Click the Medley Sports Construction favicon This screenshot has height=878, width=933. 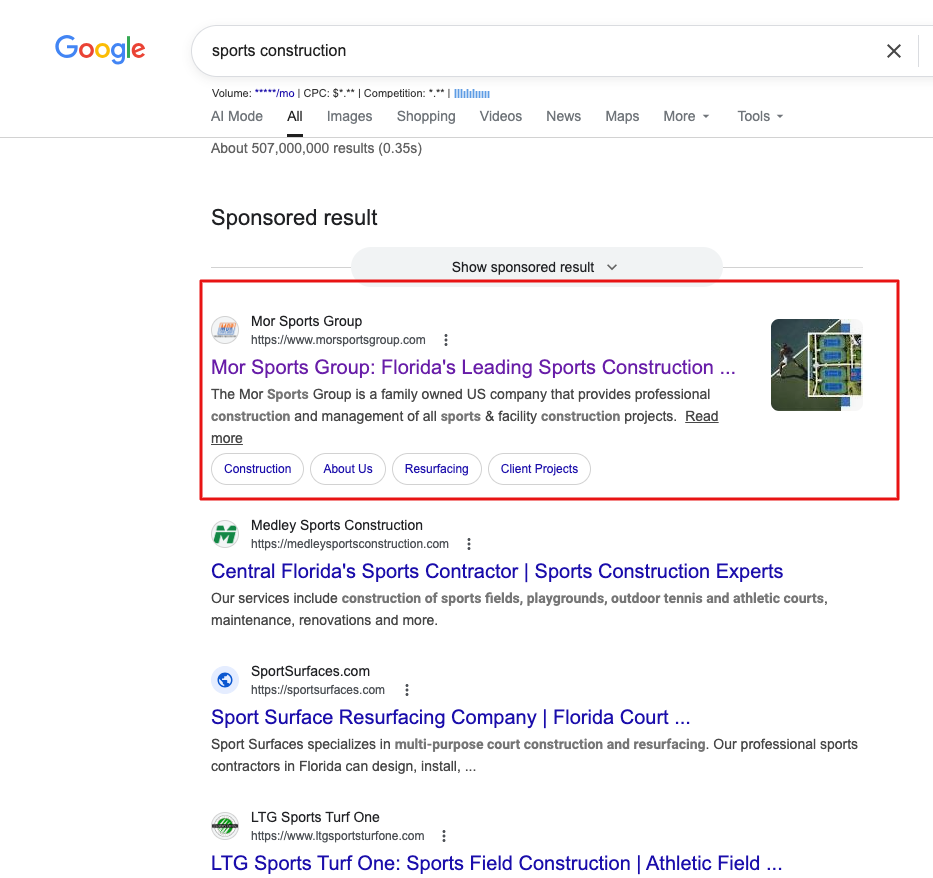tap(226, 534)
